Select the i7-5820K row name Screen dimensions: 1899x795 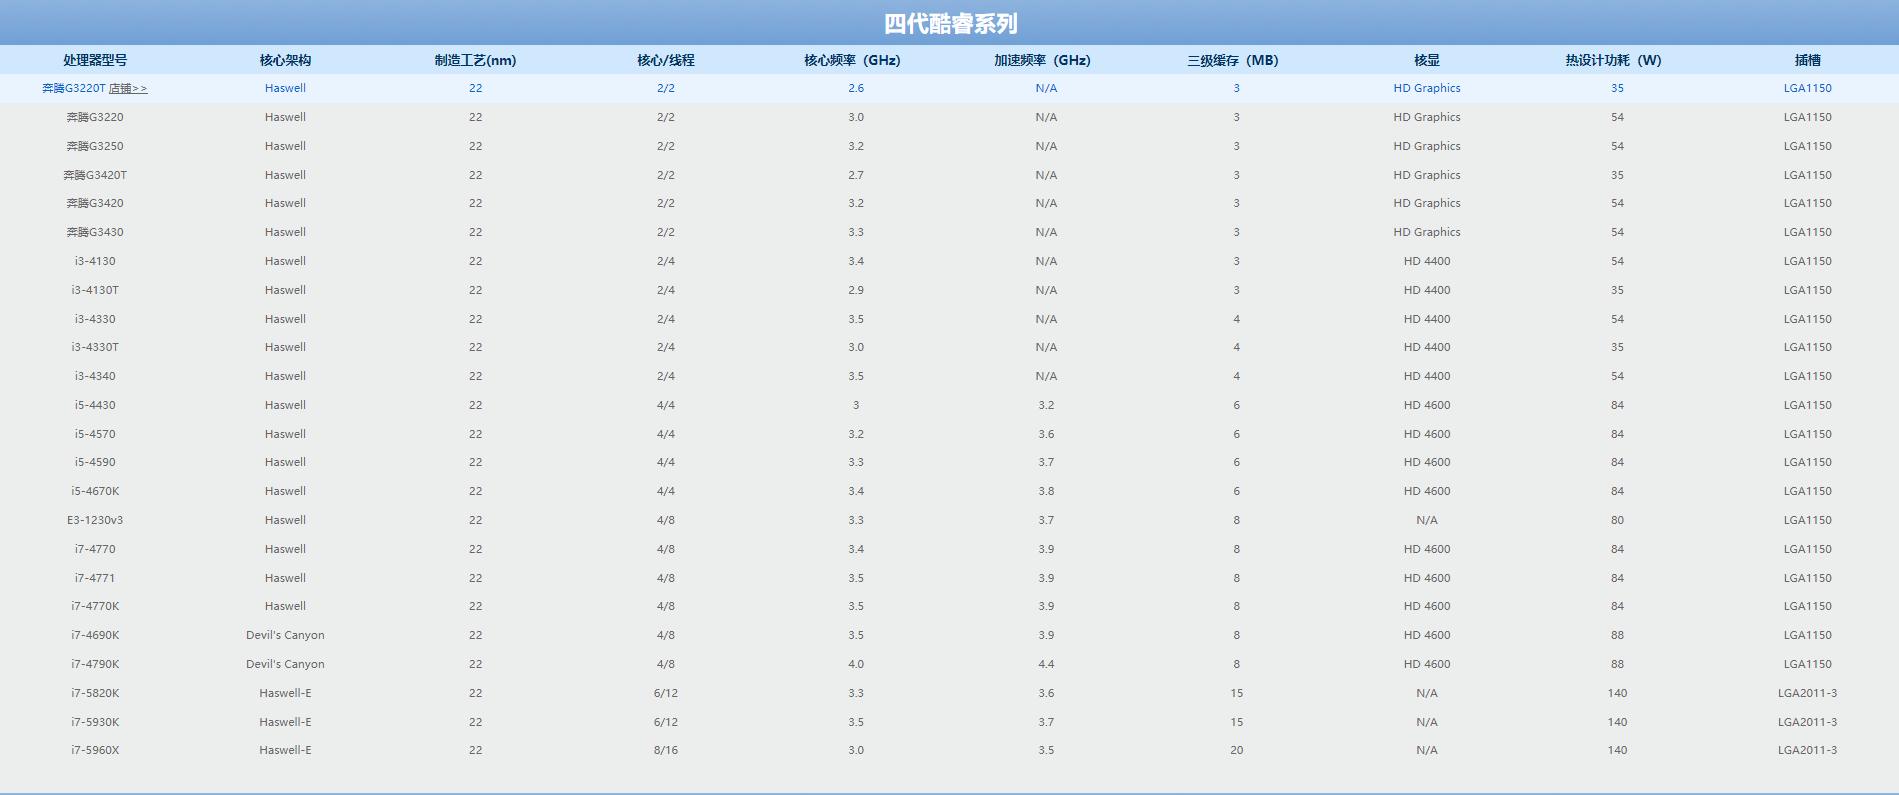click(95, 693)
